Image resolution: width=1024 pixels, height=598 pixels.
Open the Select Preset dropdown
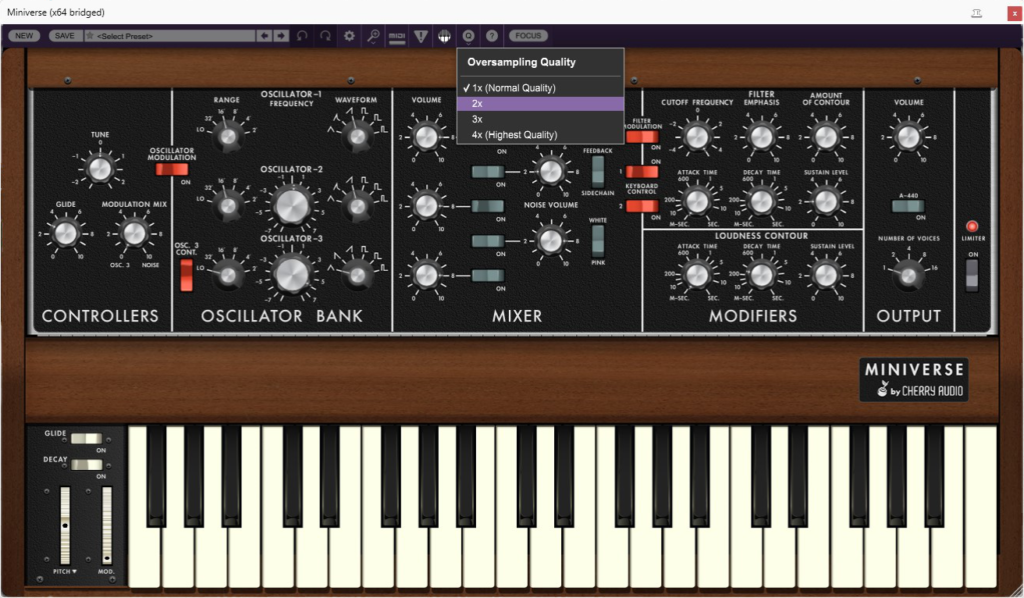[170, 36]
